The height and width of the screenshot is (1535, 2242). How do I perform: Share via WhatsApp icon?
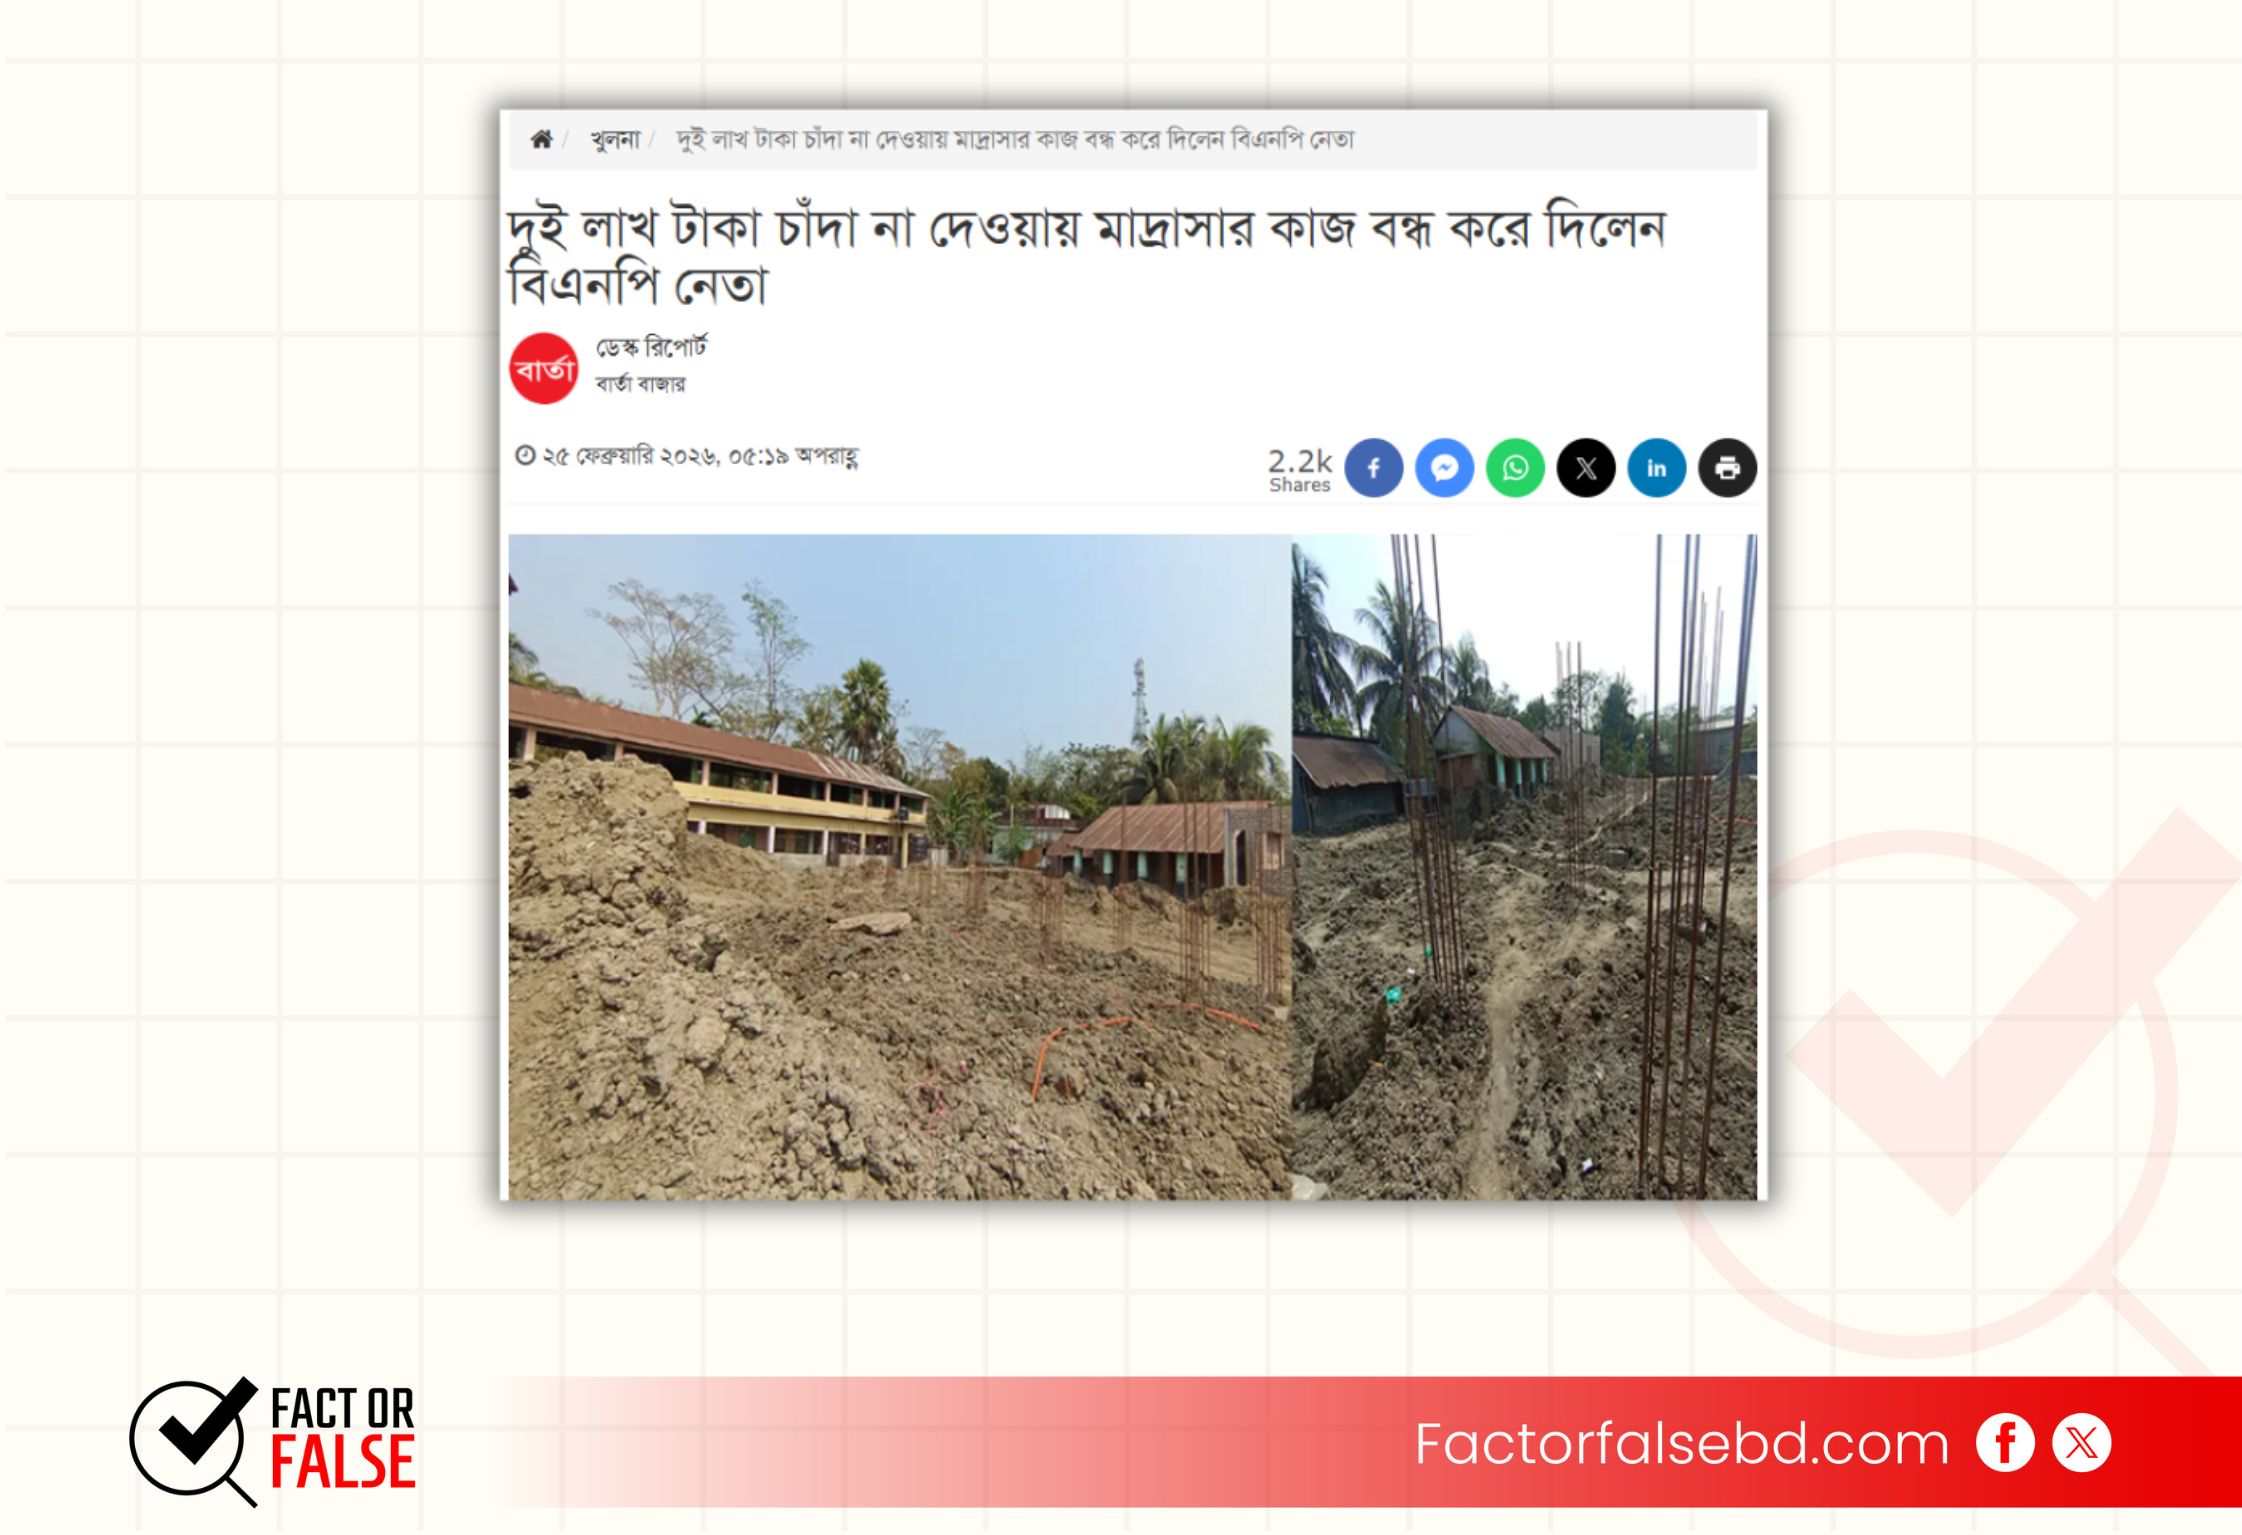point(1515,467)
